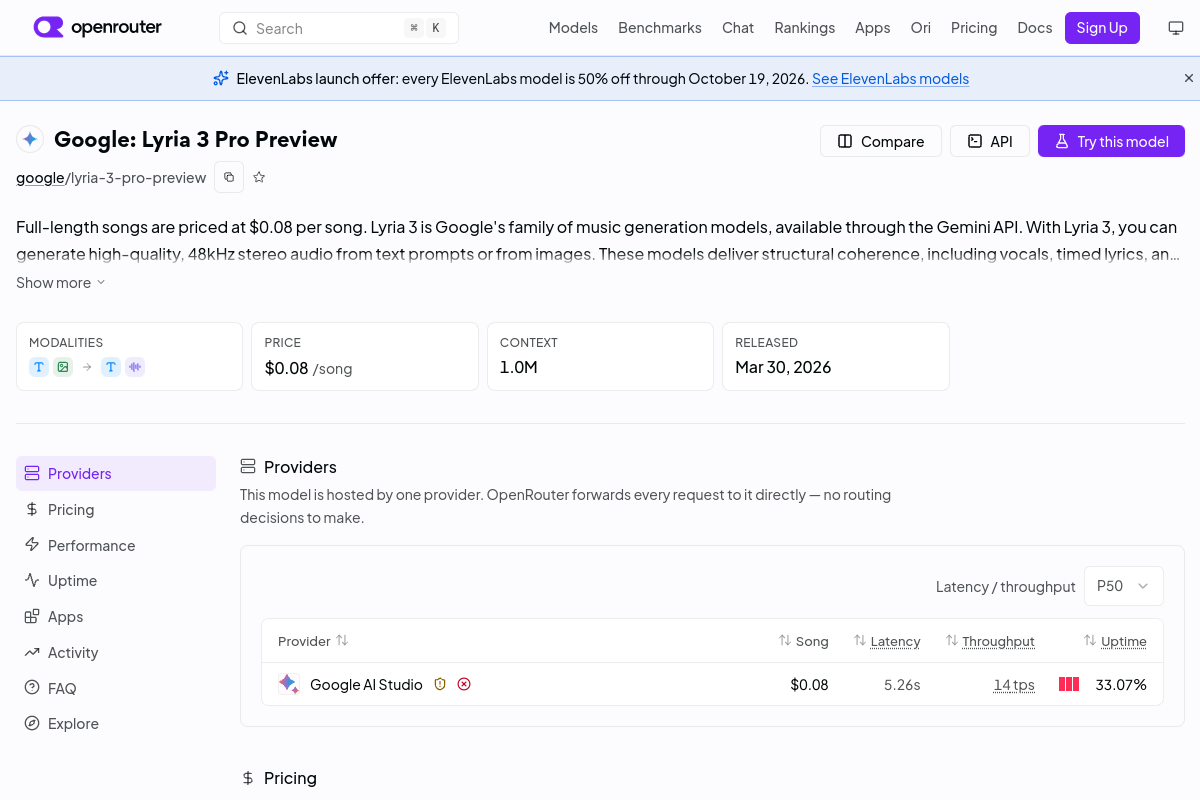Click the $0.08 song price cell
Screen dimensions: 1200x800
pyautogui.click(x=809, y=685)
